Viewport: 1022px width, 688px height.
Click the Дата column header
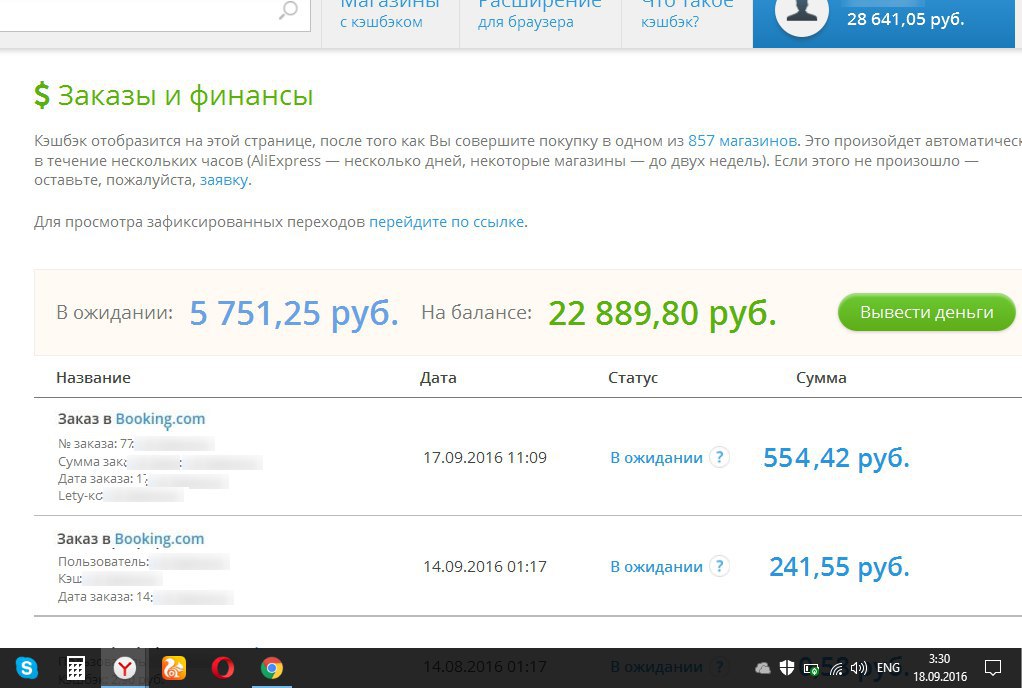click(438, 378)
